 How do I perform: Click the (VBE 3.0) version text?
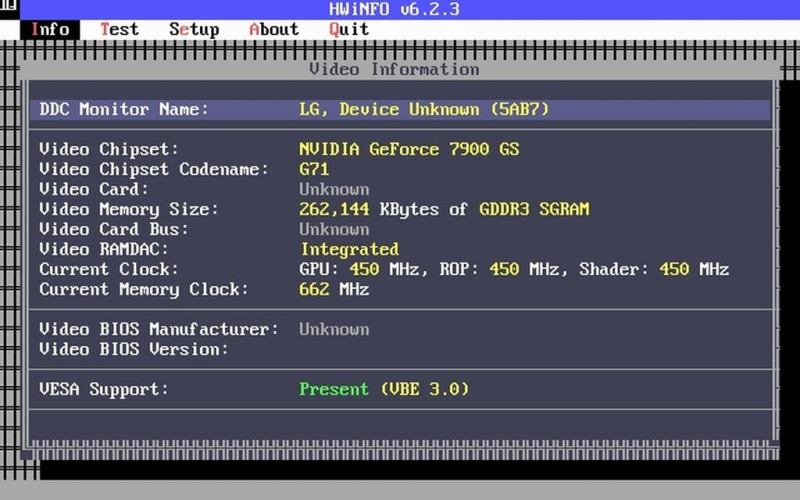[x=424, y=389]
